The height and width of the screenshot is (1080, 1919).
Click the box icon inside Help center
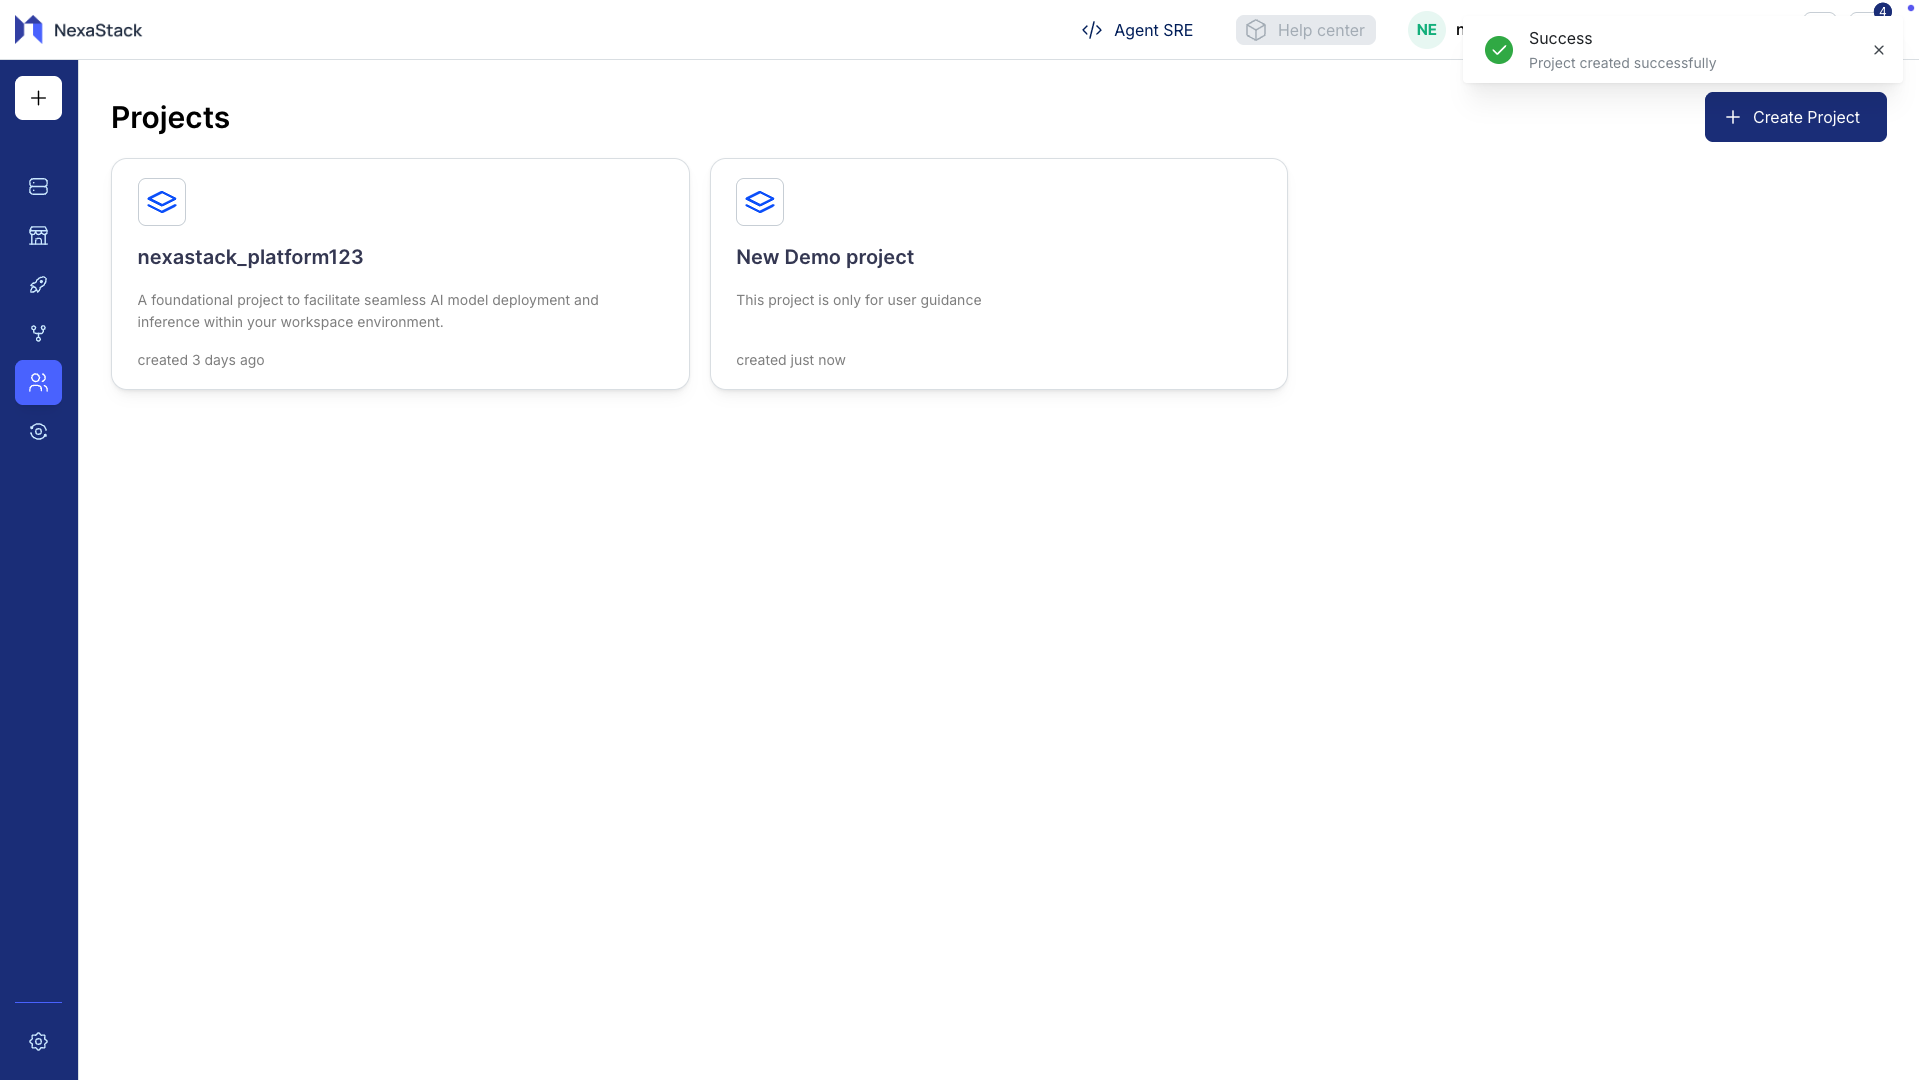pyautogui.click(x=1256, y=30)
